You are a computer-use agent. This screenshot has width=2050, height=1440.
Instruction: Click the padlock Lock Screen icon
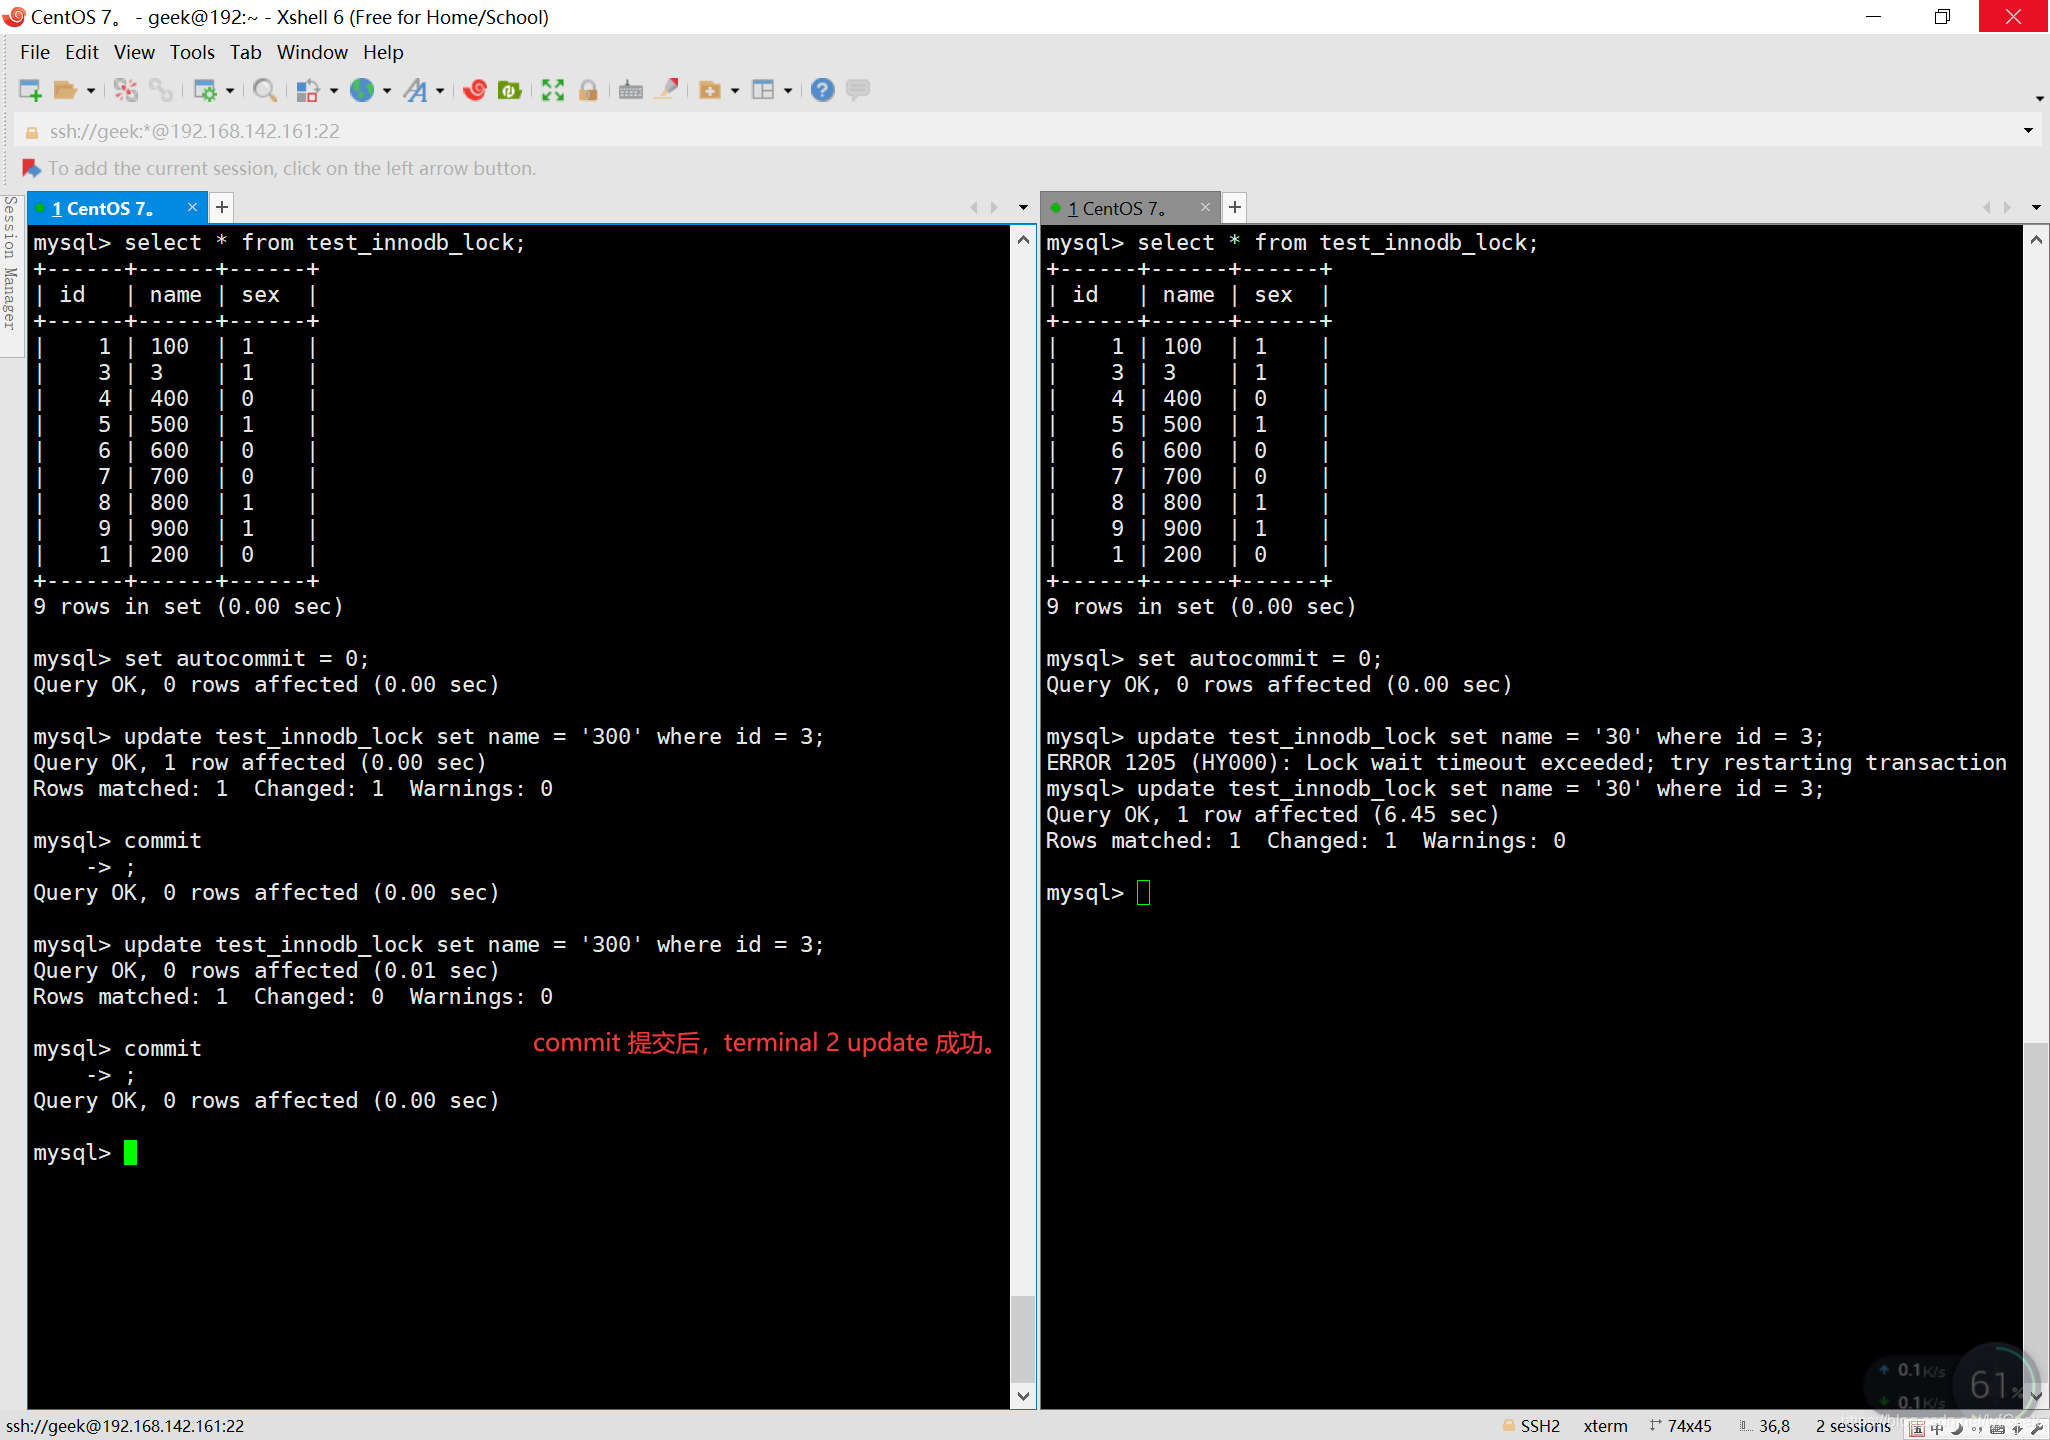pyautogui.click(x=588, y=90)
